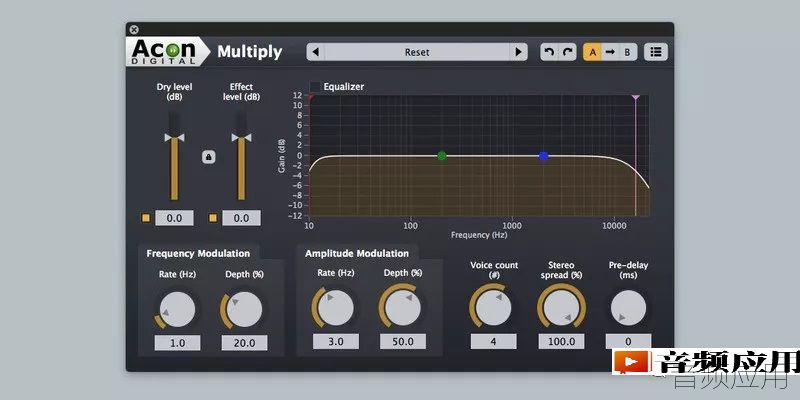Click the Frequency Modulation Rate value 1.0
800x400 pixels.
click(x=178, y=343)
